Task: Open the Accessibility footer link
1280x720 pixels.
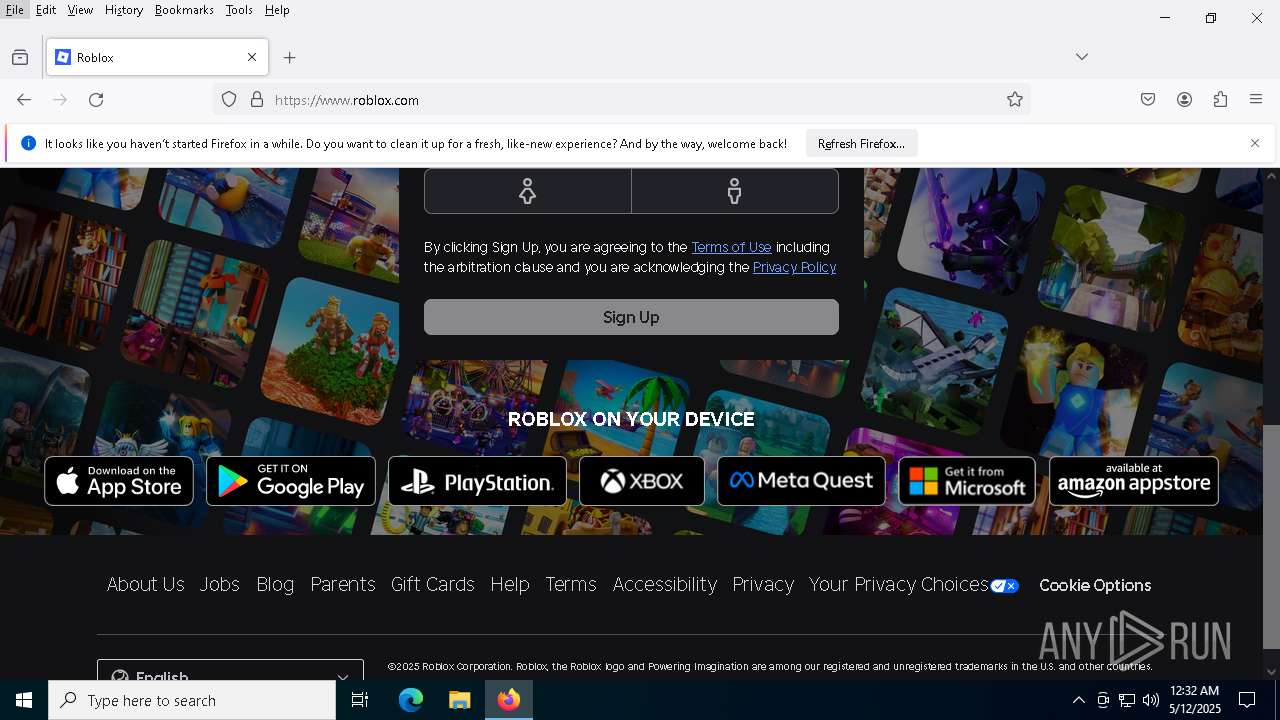Action: [665, 585]
